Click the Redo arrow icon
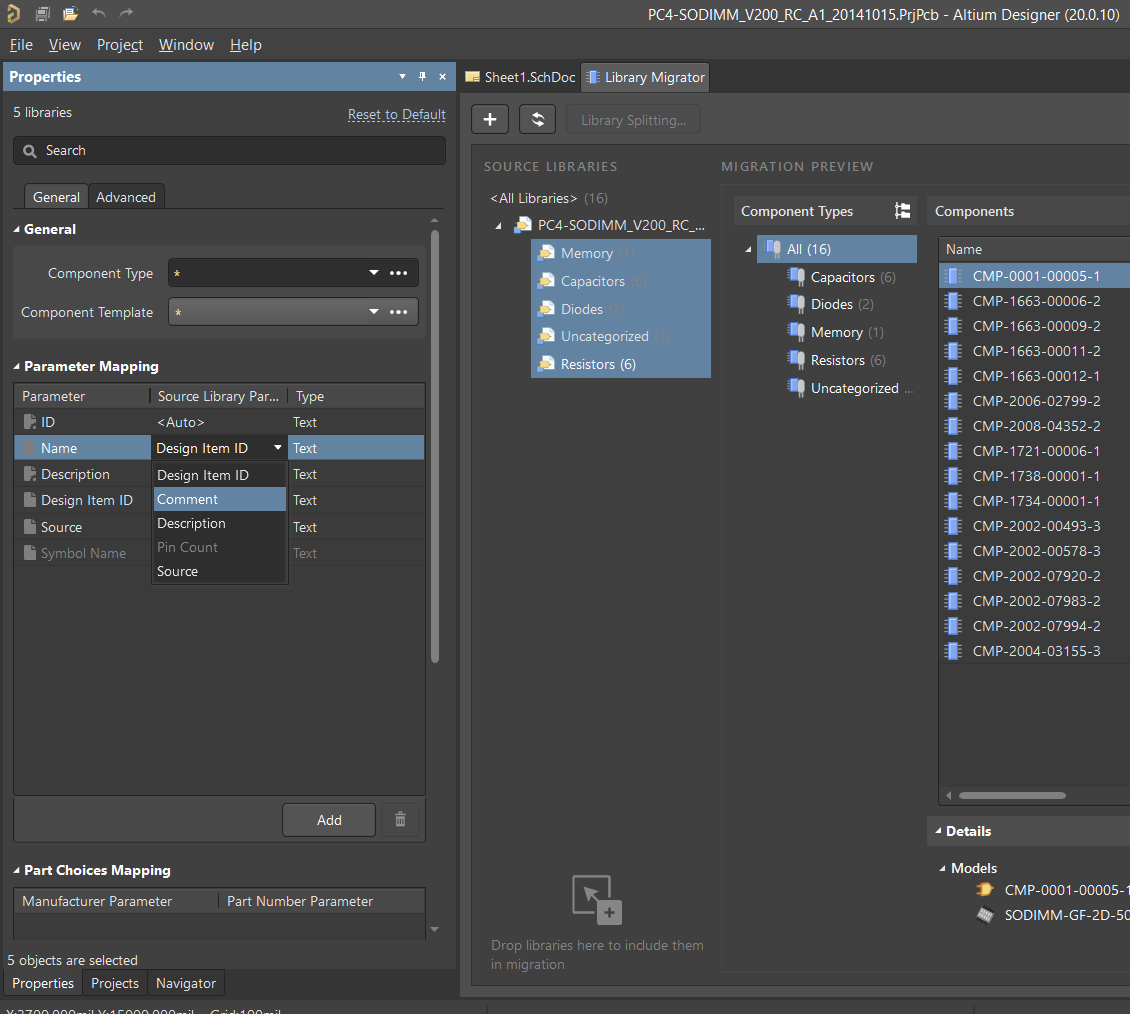This screenshot has height=1014, width=1130. pyautogui.click(x=124, y=13)
